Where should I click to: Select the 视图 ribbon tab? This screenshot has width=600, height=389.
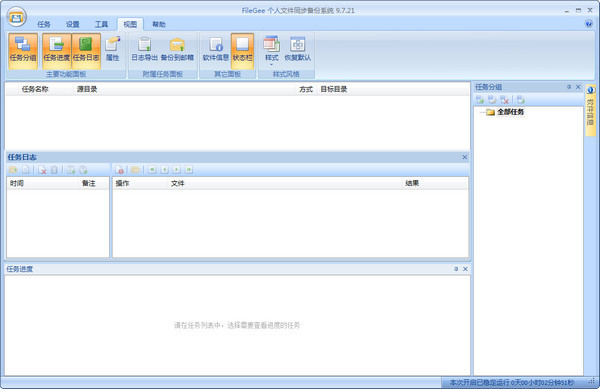(x=130, y=24)
